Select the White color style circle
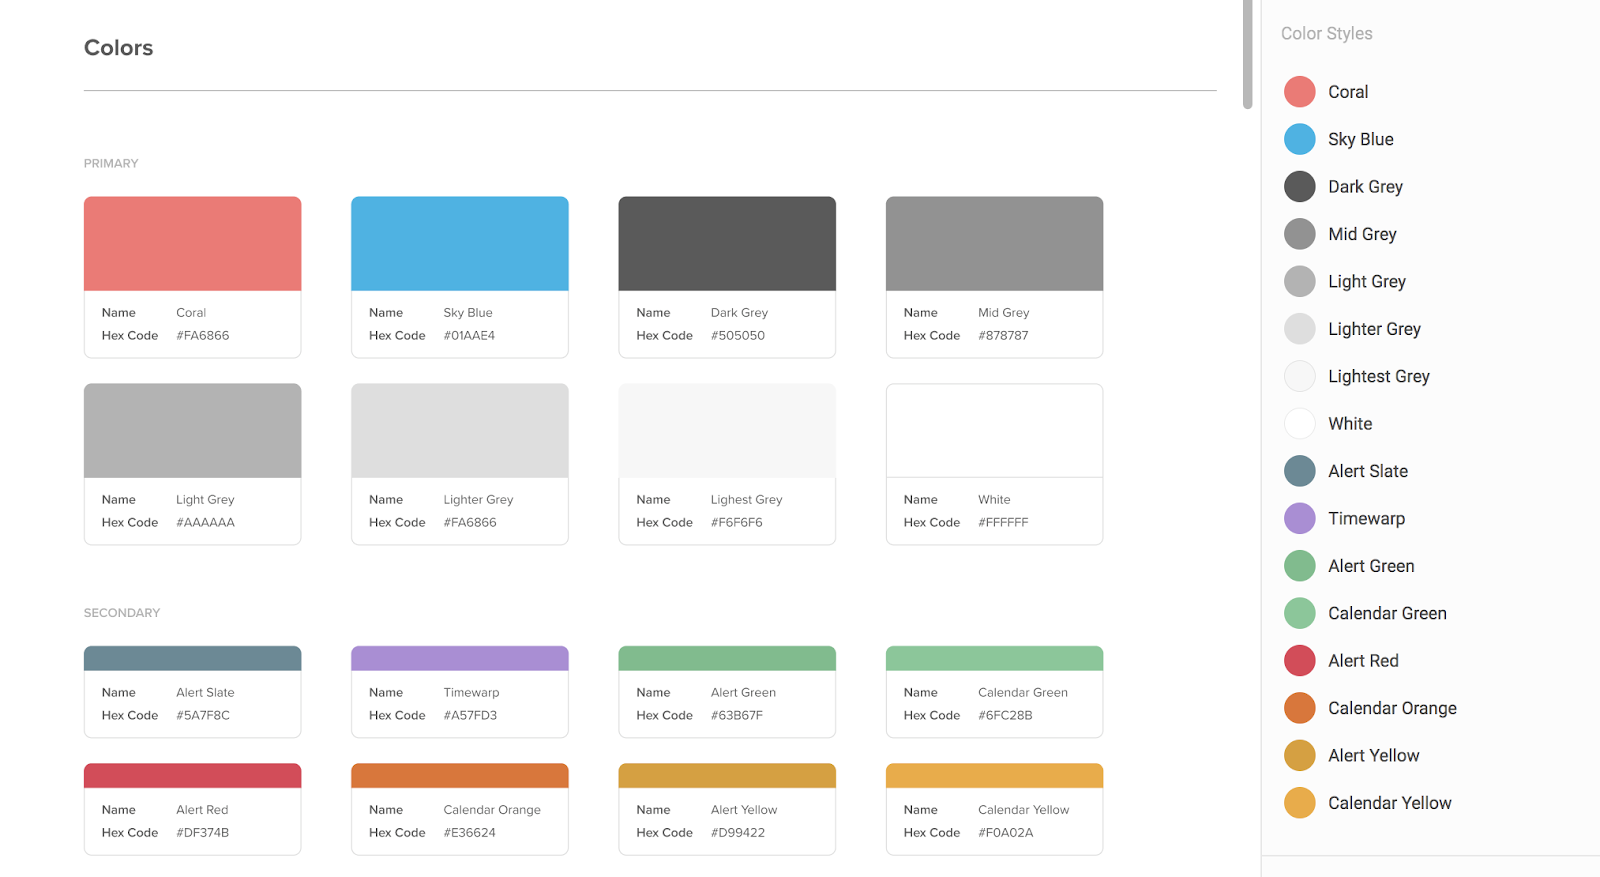 click(1299, 423)
